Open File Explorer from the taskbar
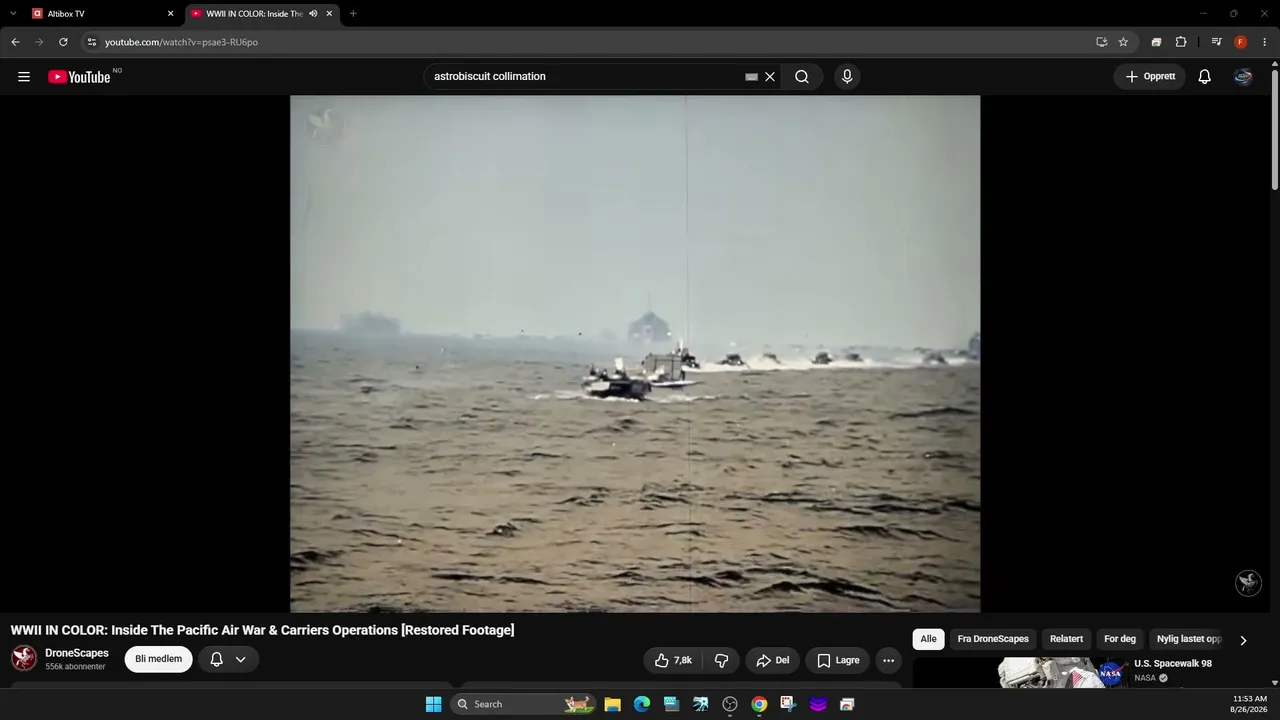The image size is (1280, 720). pos(612,704)
